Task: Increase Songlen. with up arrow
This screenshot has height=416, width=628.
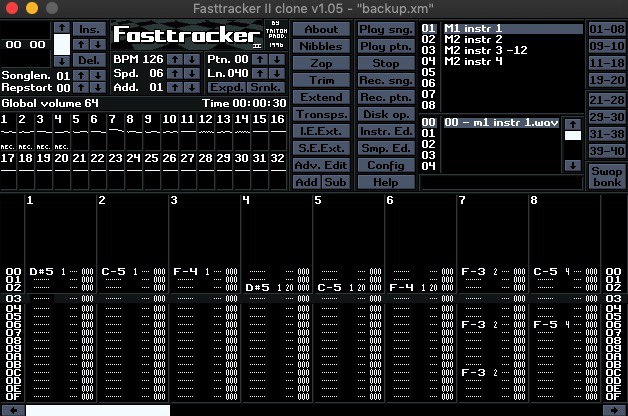Action: 81,75
